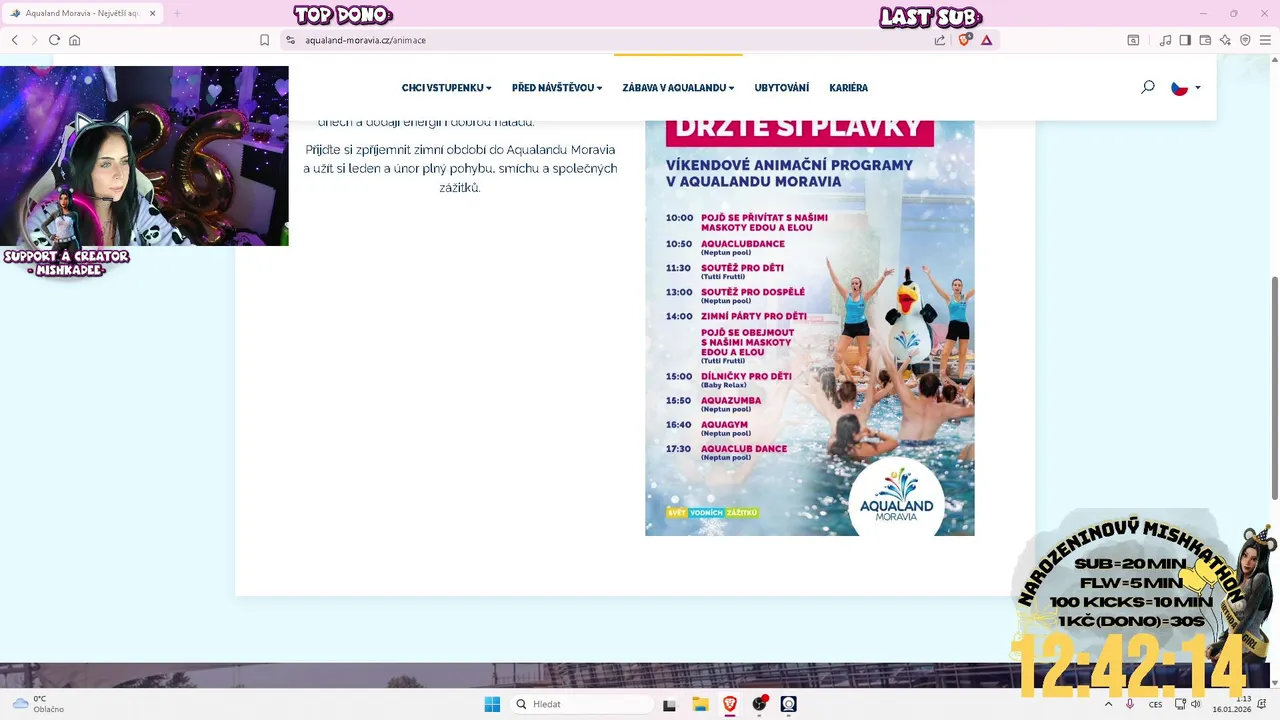Open the CES keyboard language indicator
The width and height of the screenshot is (1280, 720).
click(x=1155, y=704)
